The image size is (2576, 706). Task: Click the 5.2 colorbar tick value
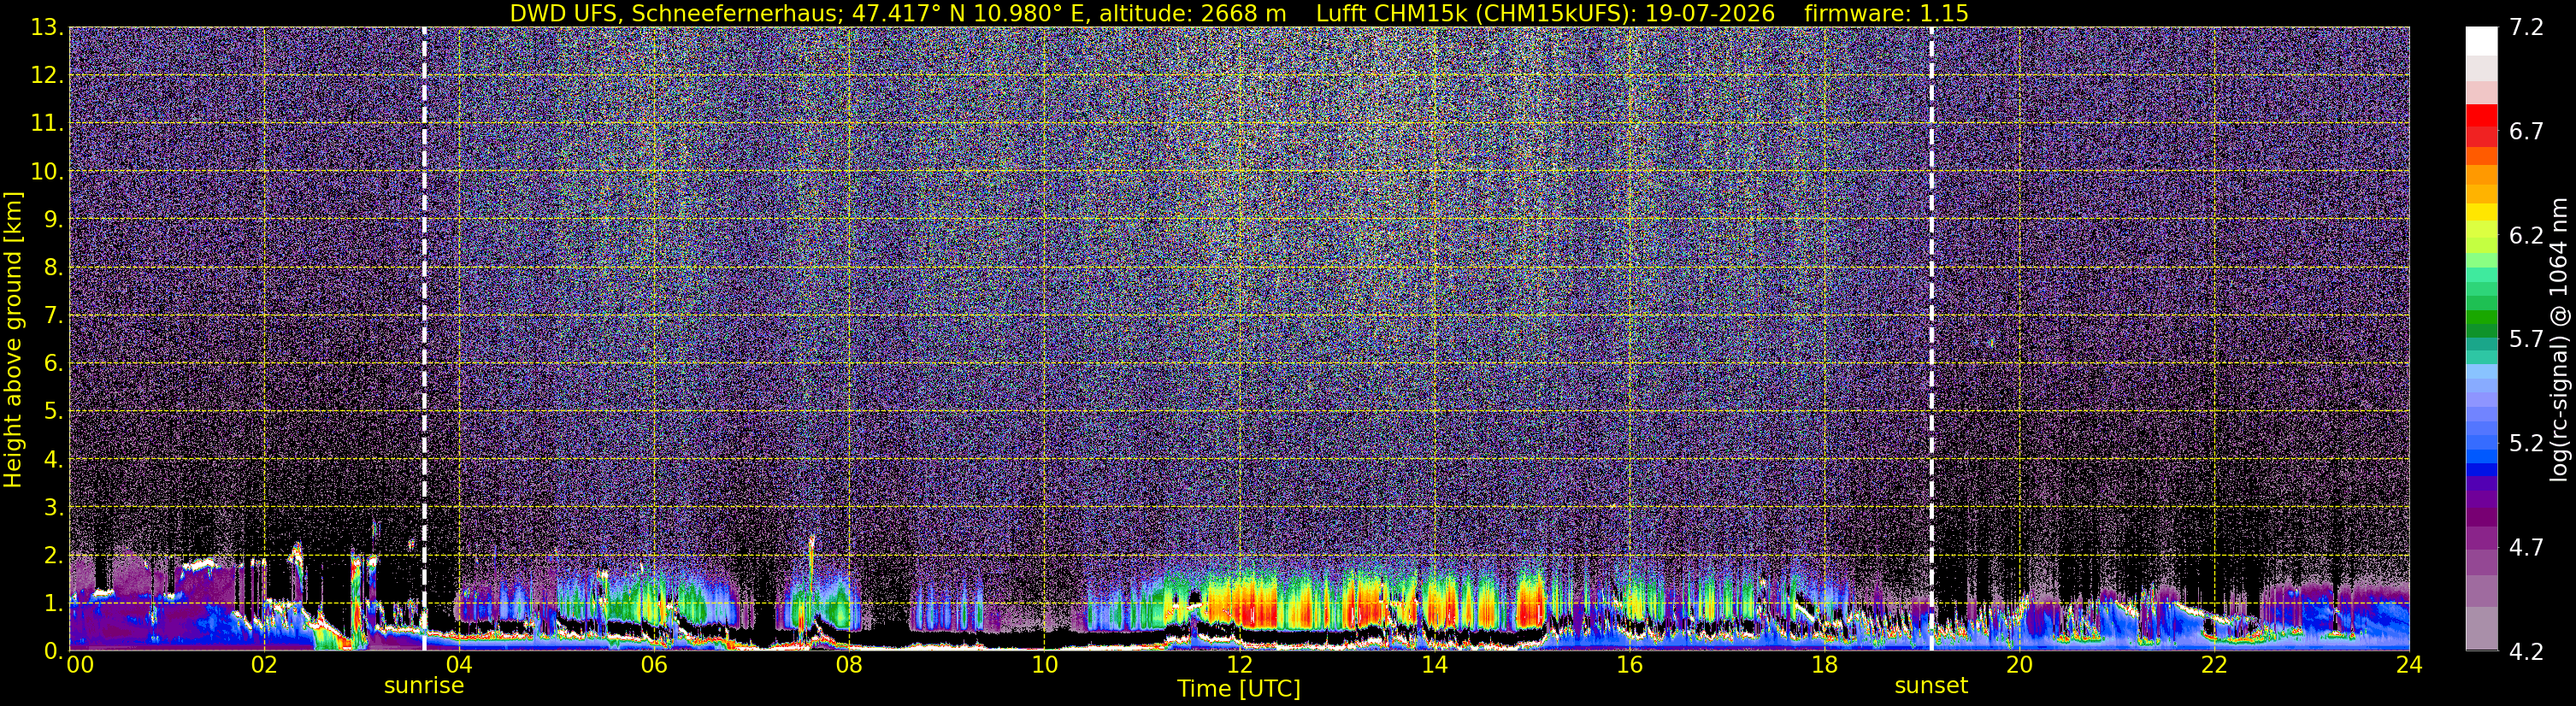2526,443
